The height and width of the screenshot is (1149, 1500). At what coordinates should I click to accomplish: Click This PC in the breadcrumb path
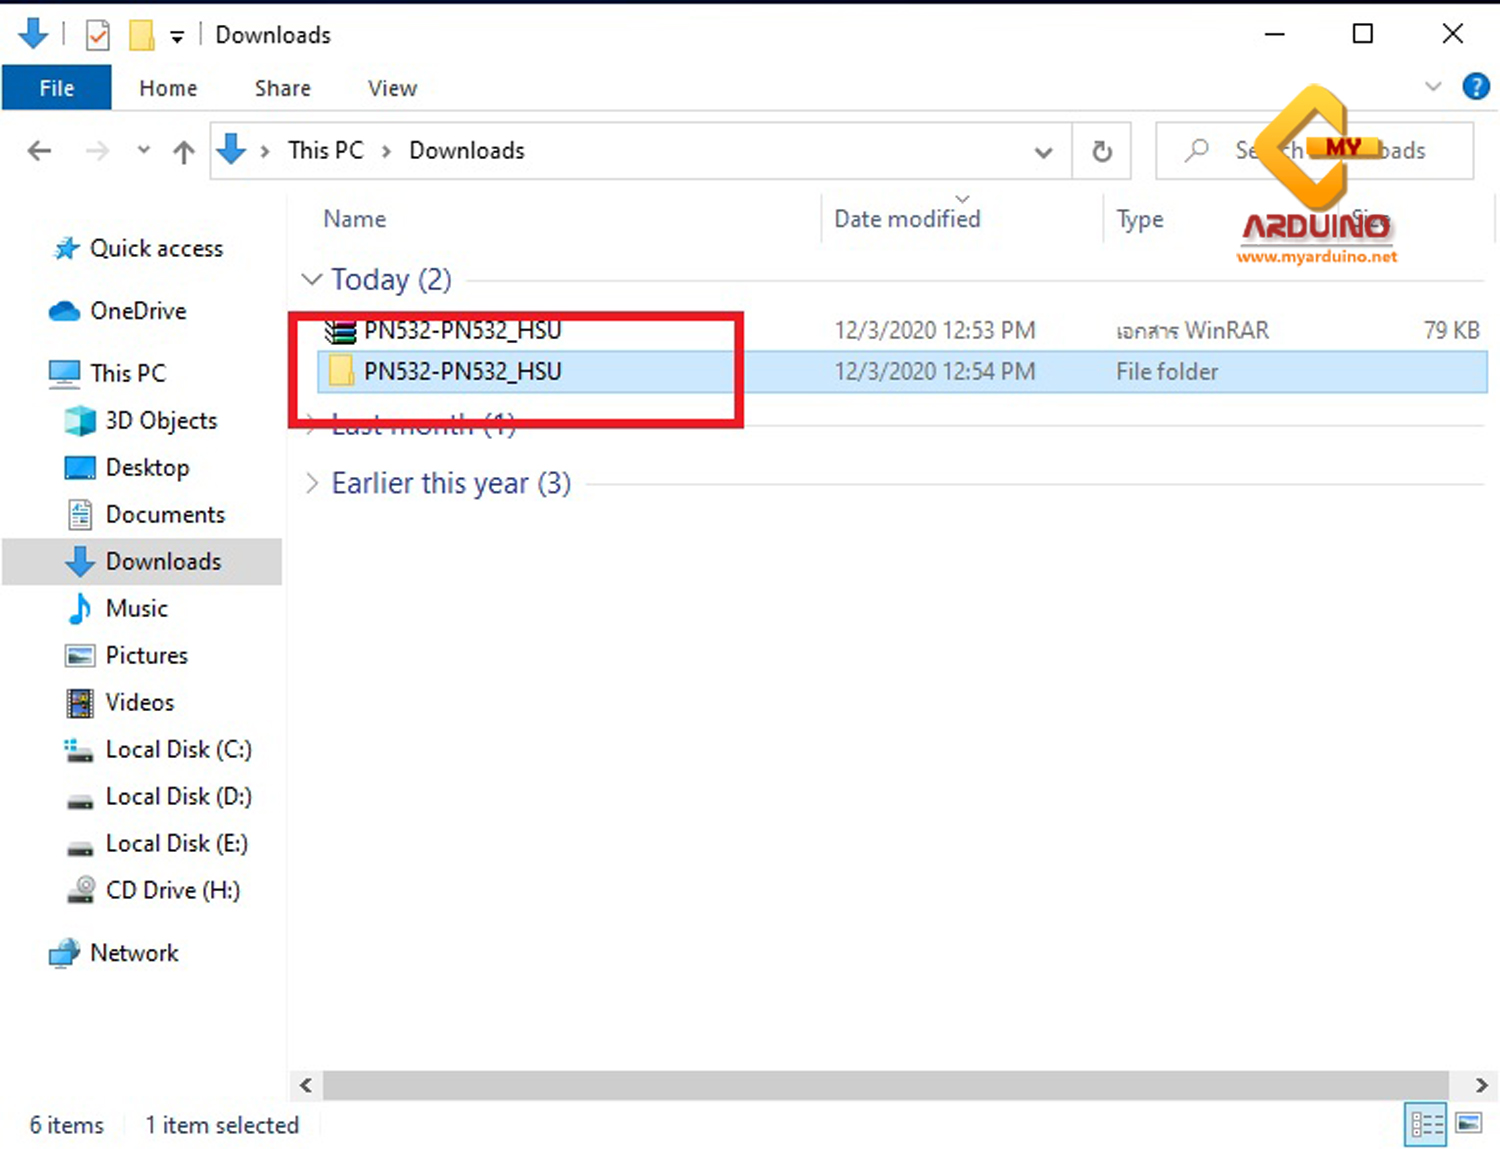325,150
